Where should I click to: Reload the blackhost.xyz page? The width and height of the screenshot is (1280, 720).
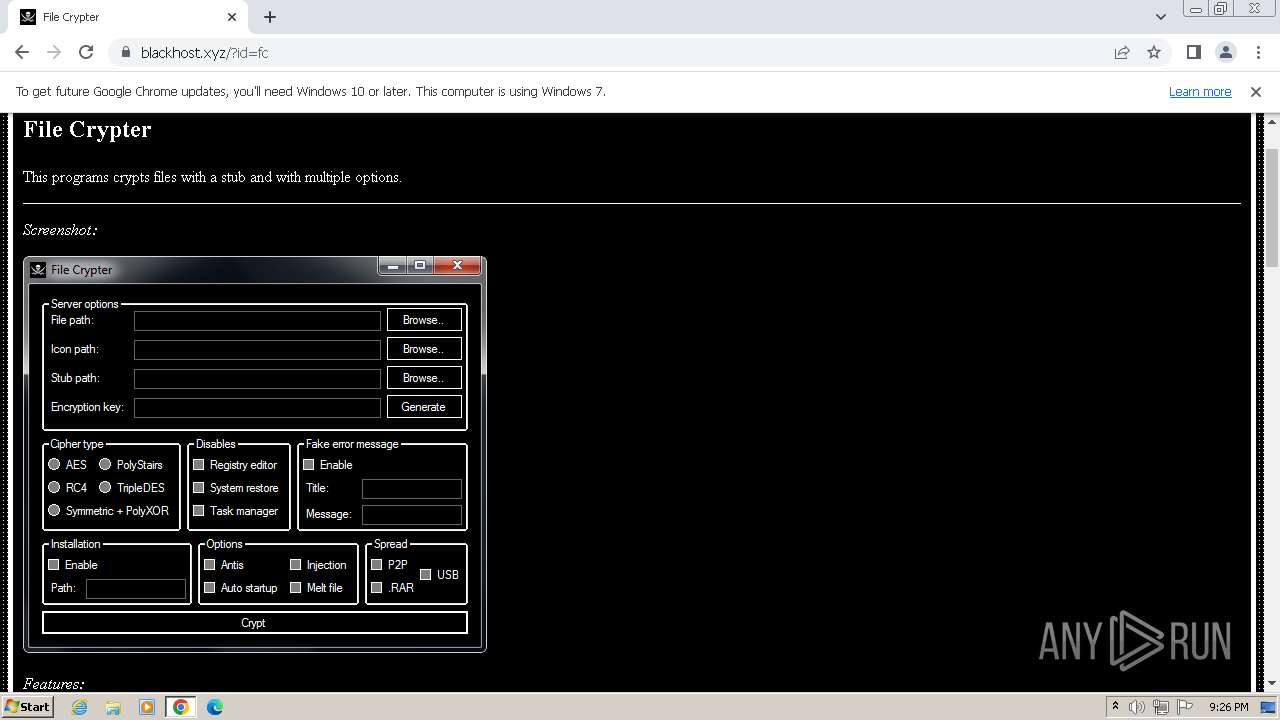coord(86,52)
